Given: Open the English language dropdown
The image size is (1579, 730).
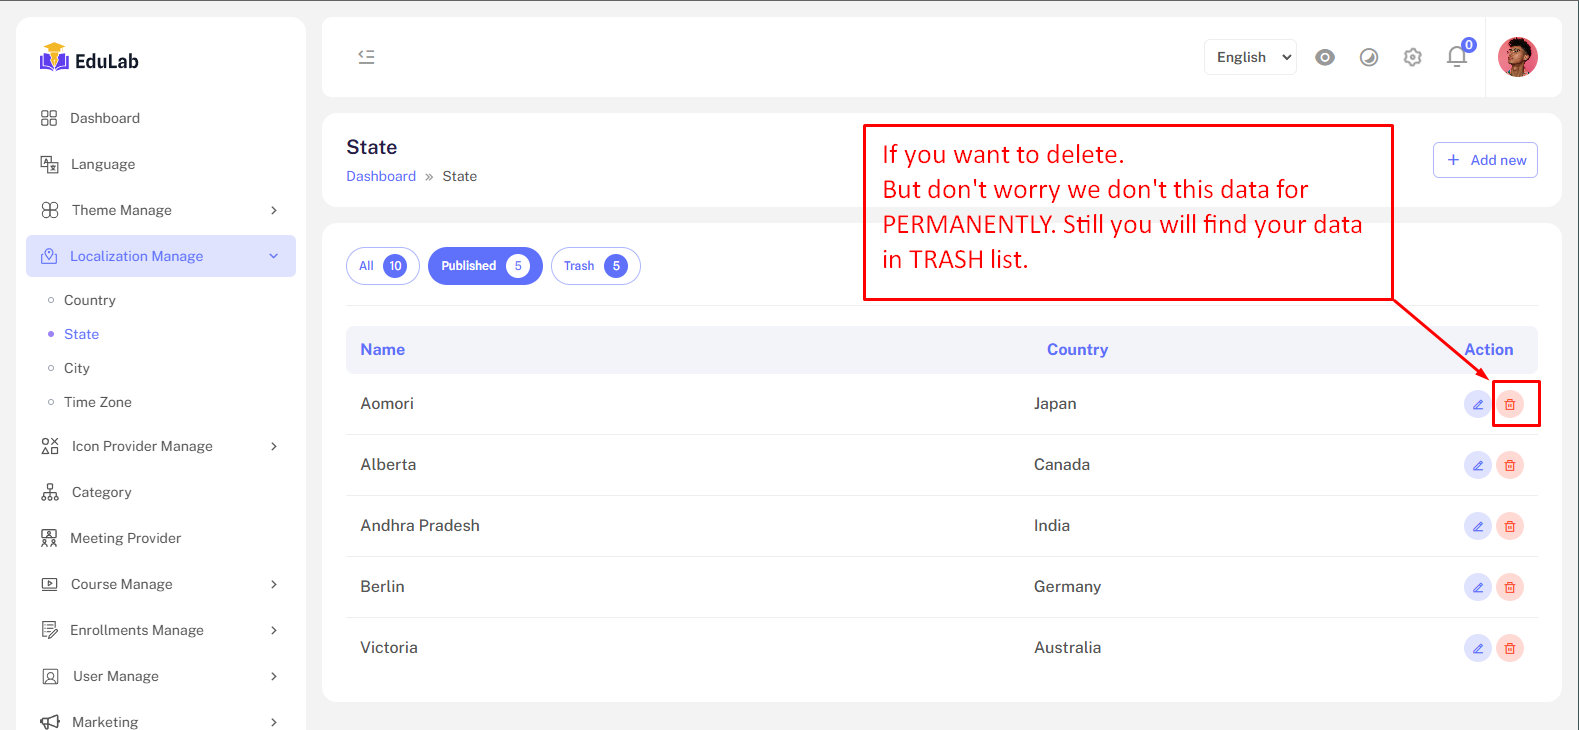Looking at the screenshot, I should 1250,57.
